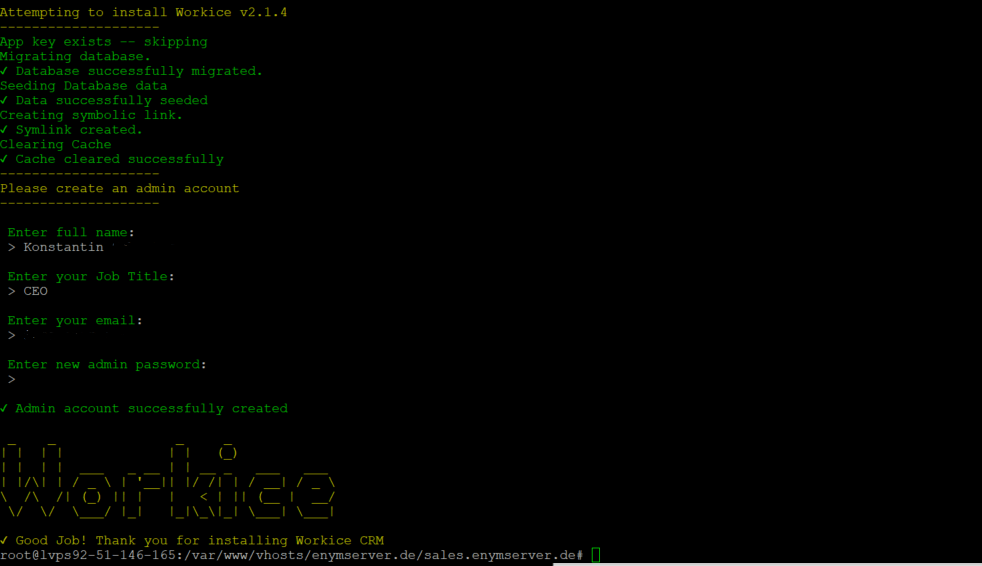
Task: Click the 'Enter full name:' prompt
Action: pyautogui.click(x=71, y=232)
